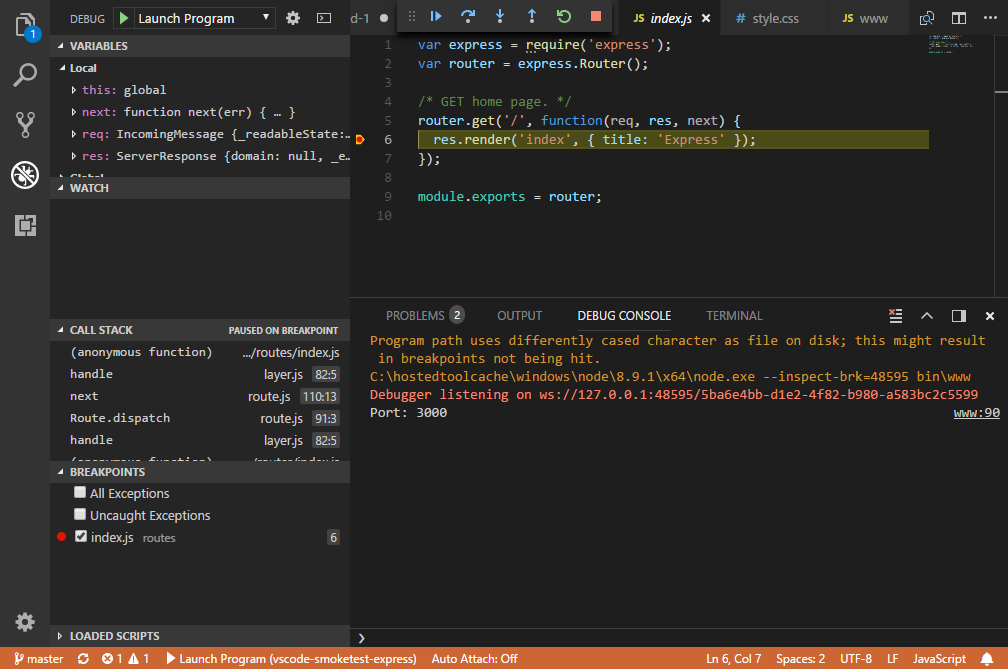Open the PROBLEMS panel tab
The image size is (1008, 669).
pos(424,316)
